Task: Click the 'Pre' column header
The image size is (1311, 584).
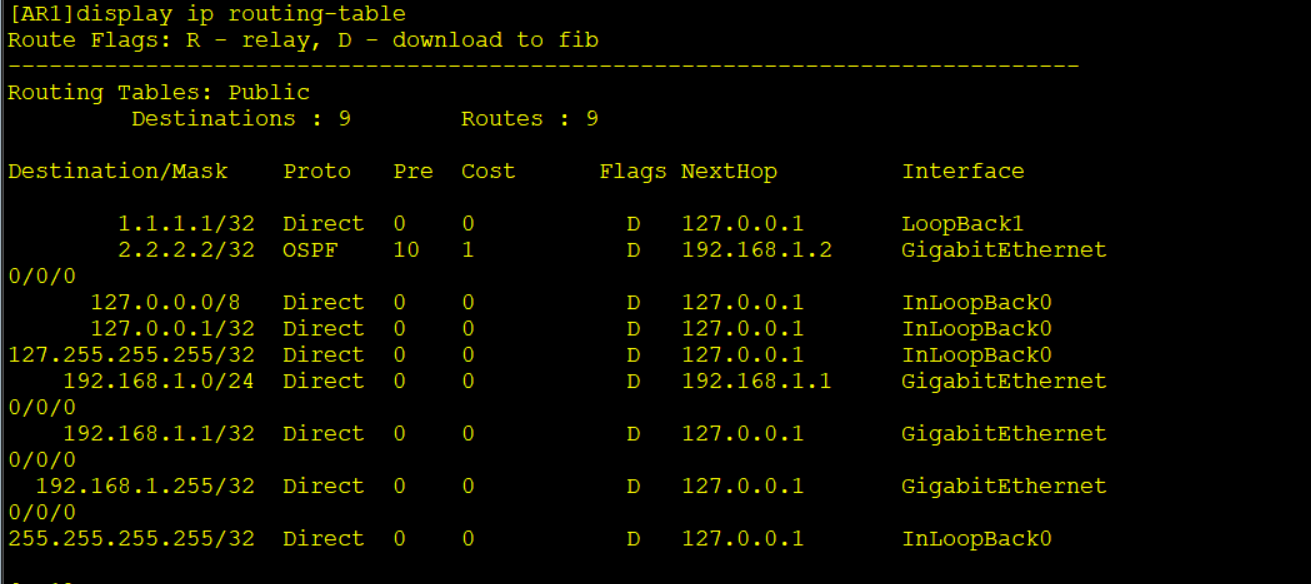Action: click(x=413, y=171)
